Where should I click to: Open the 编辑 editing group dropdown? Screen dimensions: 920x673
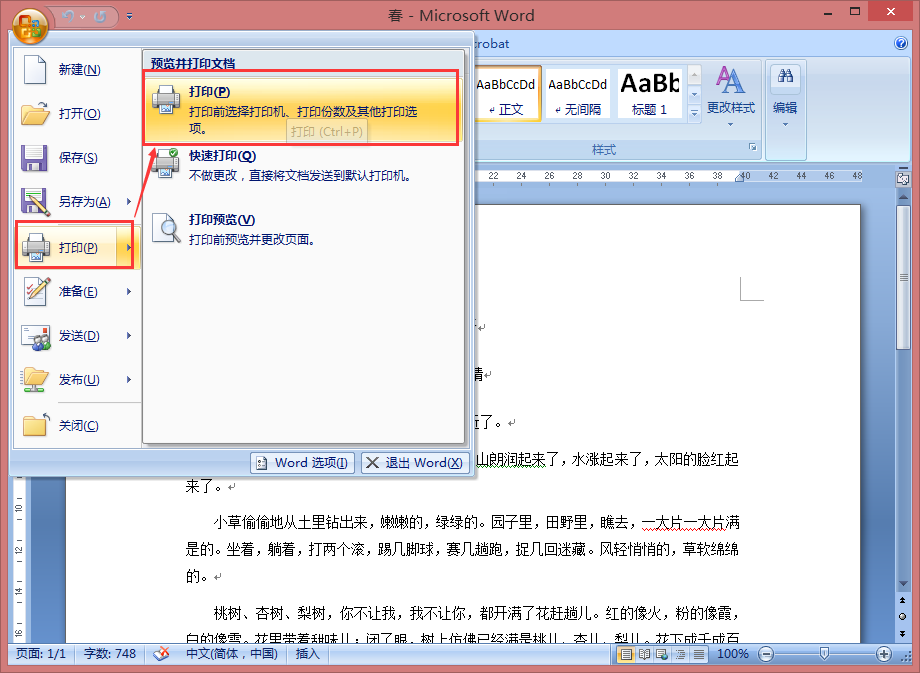(x=785, y=97)
